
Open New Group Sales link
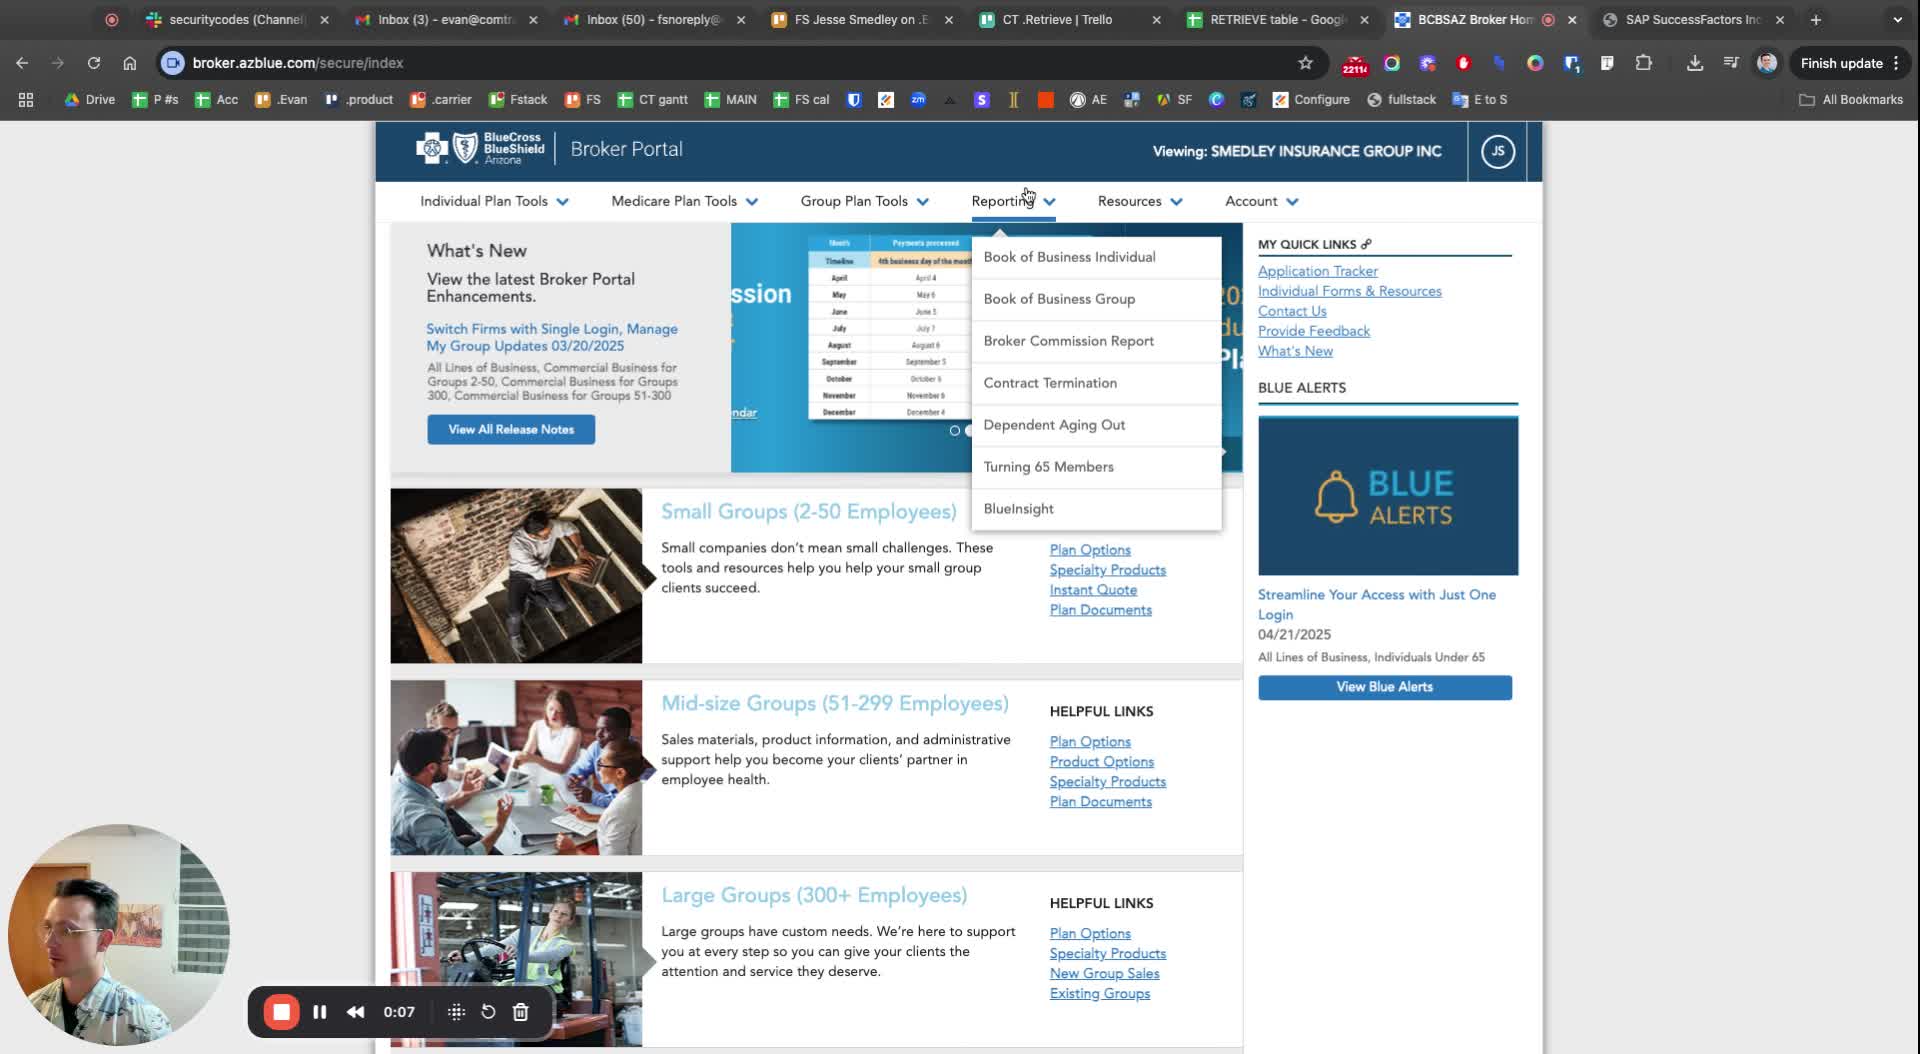click(1104, 973)
